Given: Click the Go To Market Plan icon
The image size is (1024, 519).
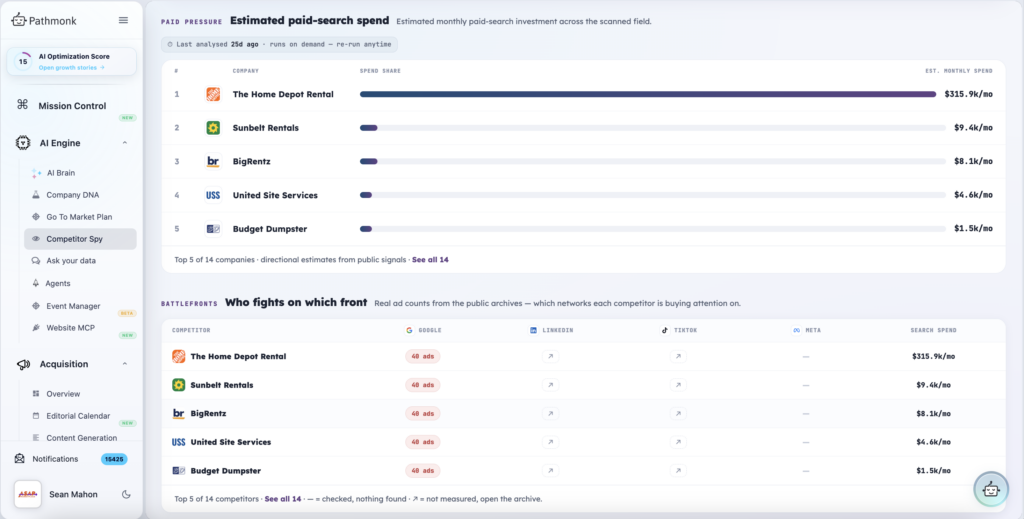Looking at the screenshot, I should point(36,217).
